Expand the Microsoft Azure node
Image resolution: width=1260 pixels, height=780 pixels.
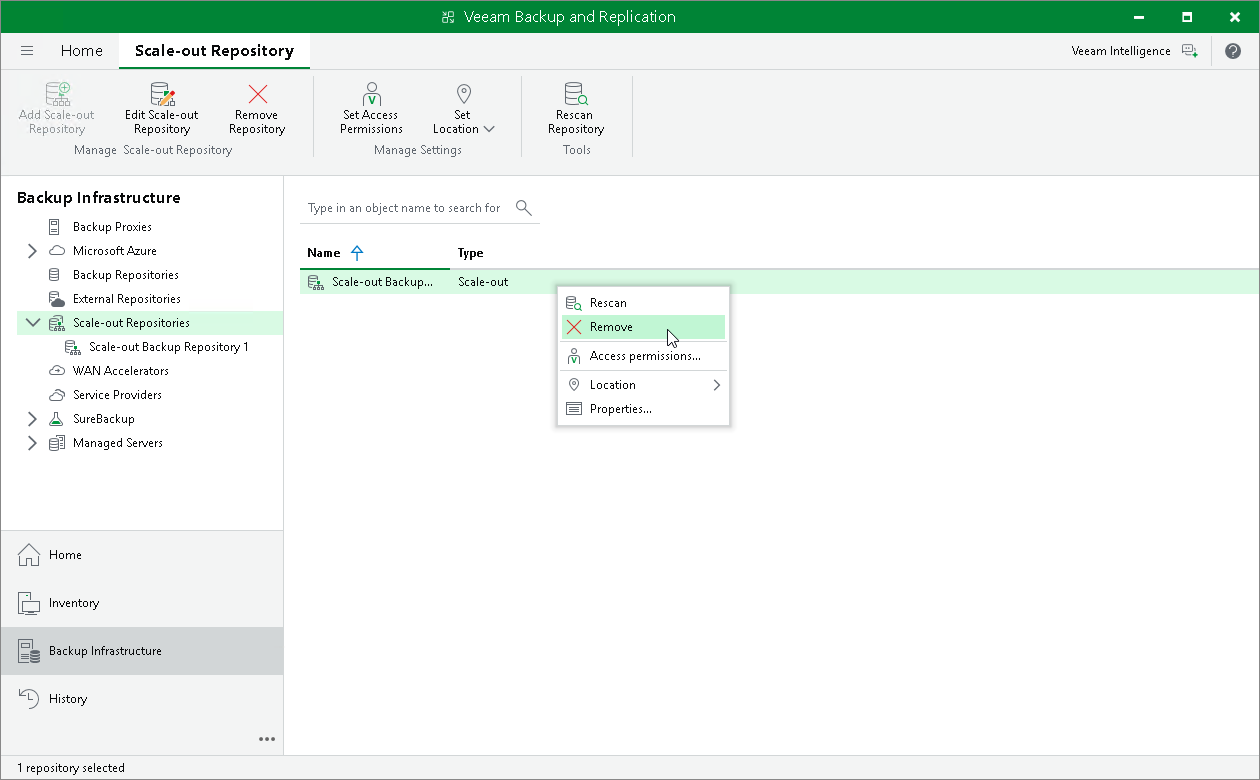pyautogui.click(x=32, y=251)
